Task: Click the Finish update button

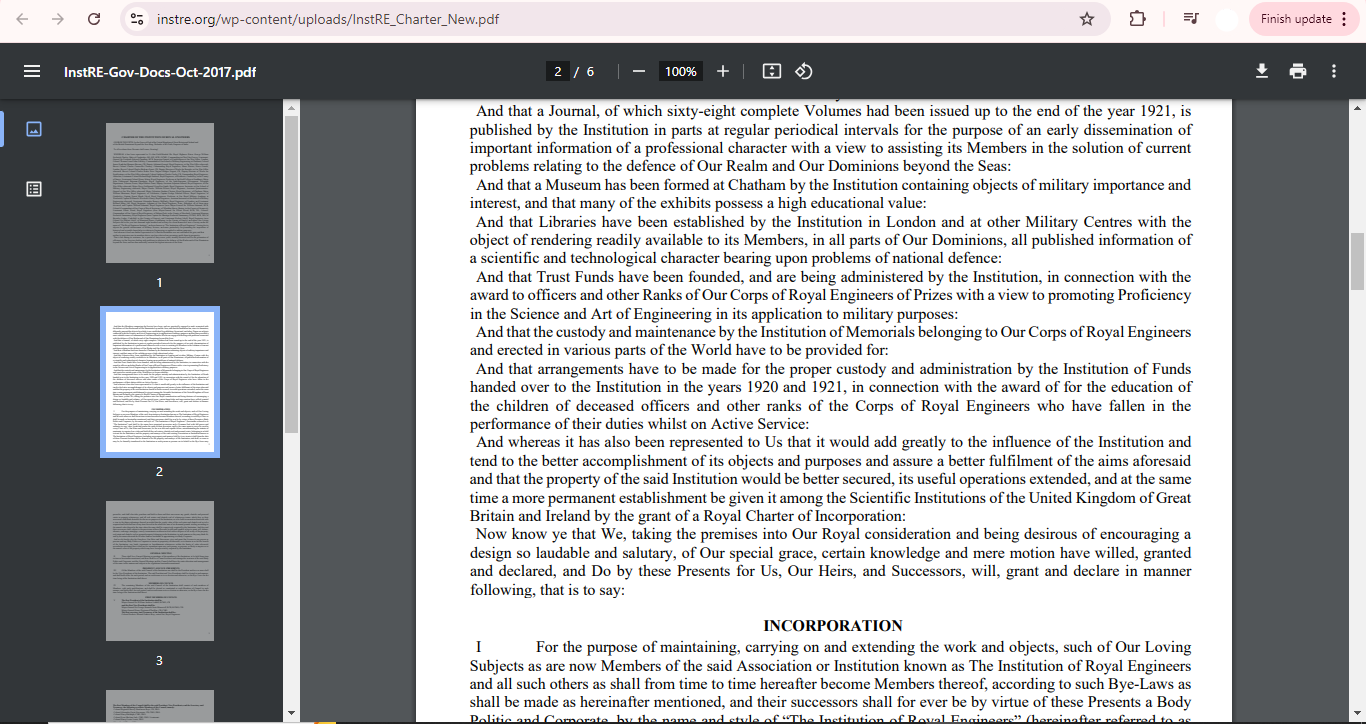Action: click(1303, 19)
